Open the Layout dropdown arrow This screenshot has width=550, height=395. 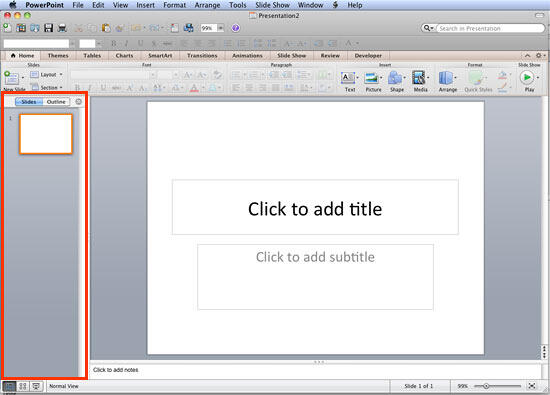(61, 74)
